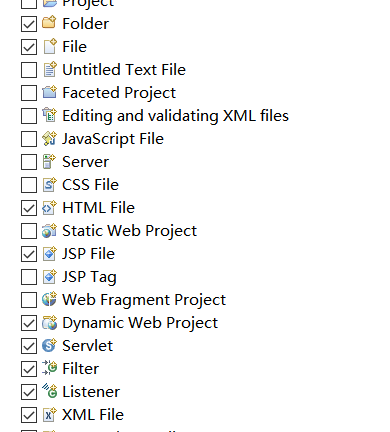The width and height of the screenshot is (390, 432).
Task: Check the CSS File checkbox
Action: (x=29, y=185)
